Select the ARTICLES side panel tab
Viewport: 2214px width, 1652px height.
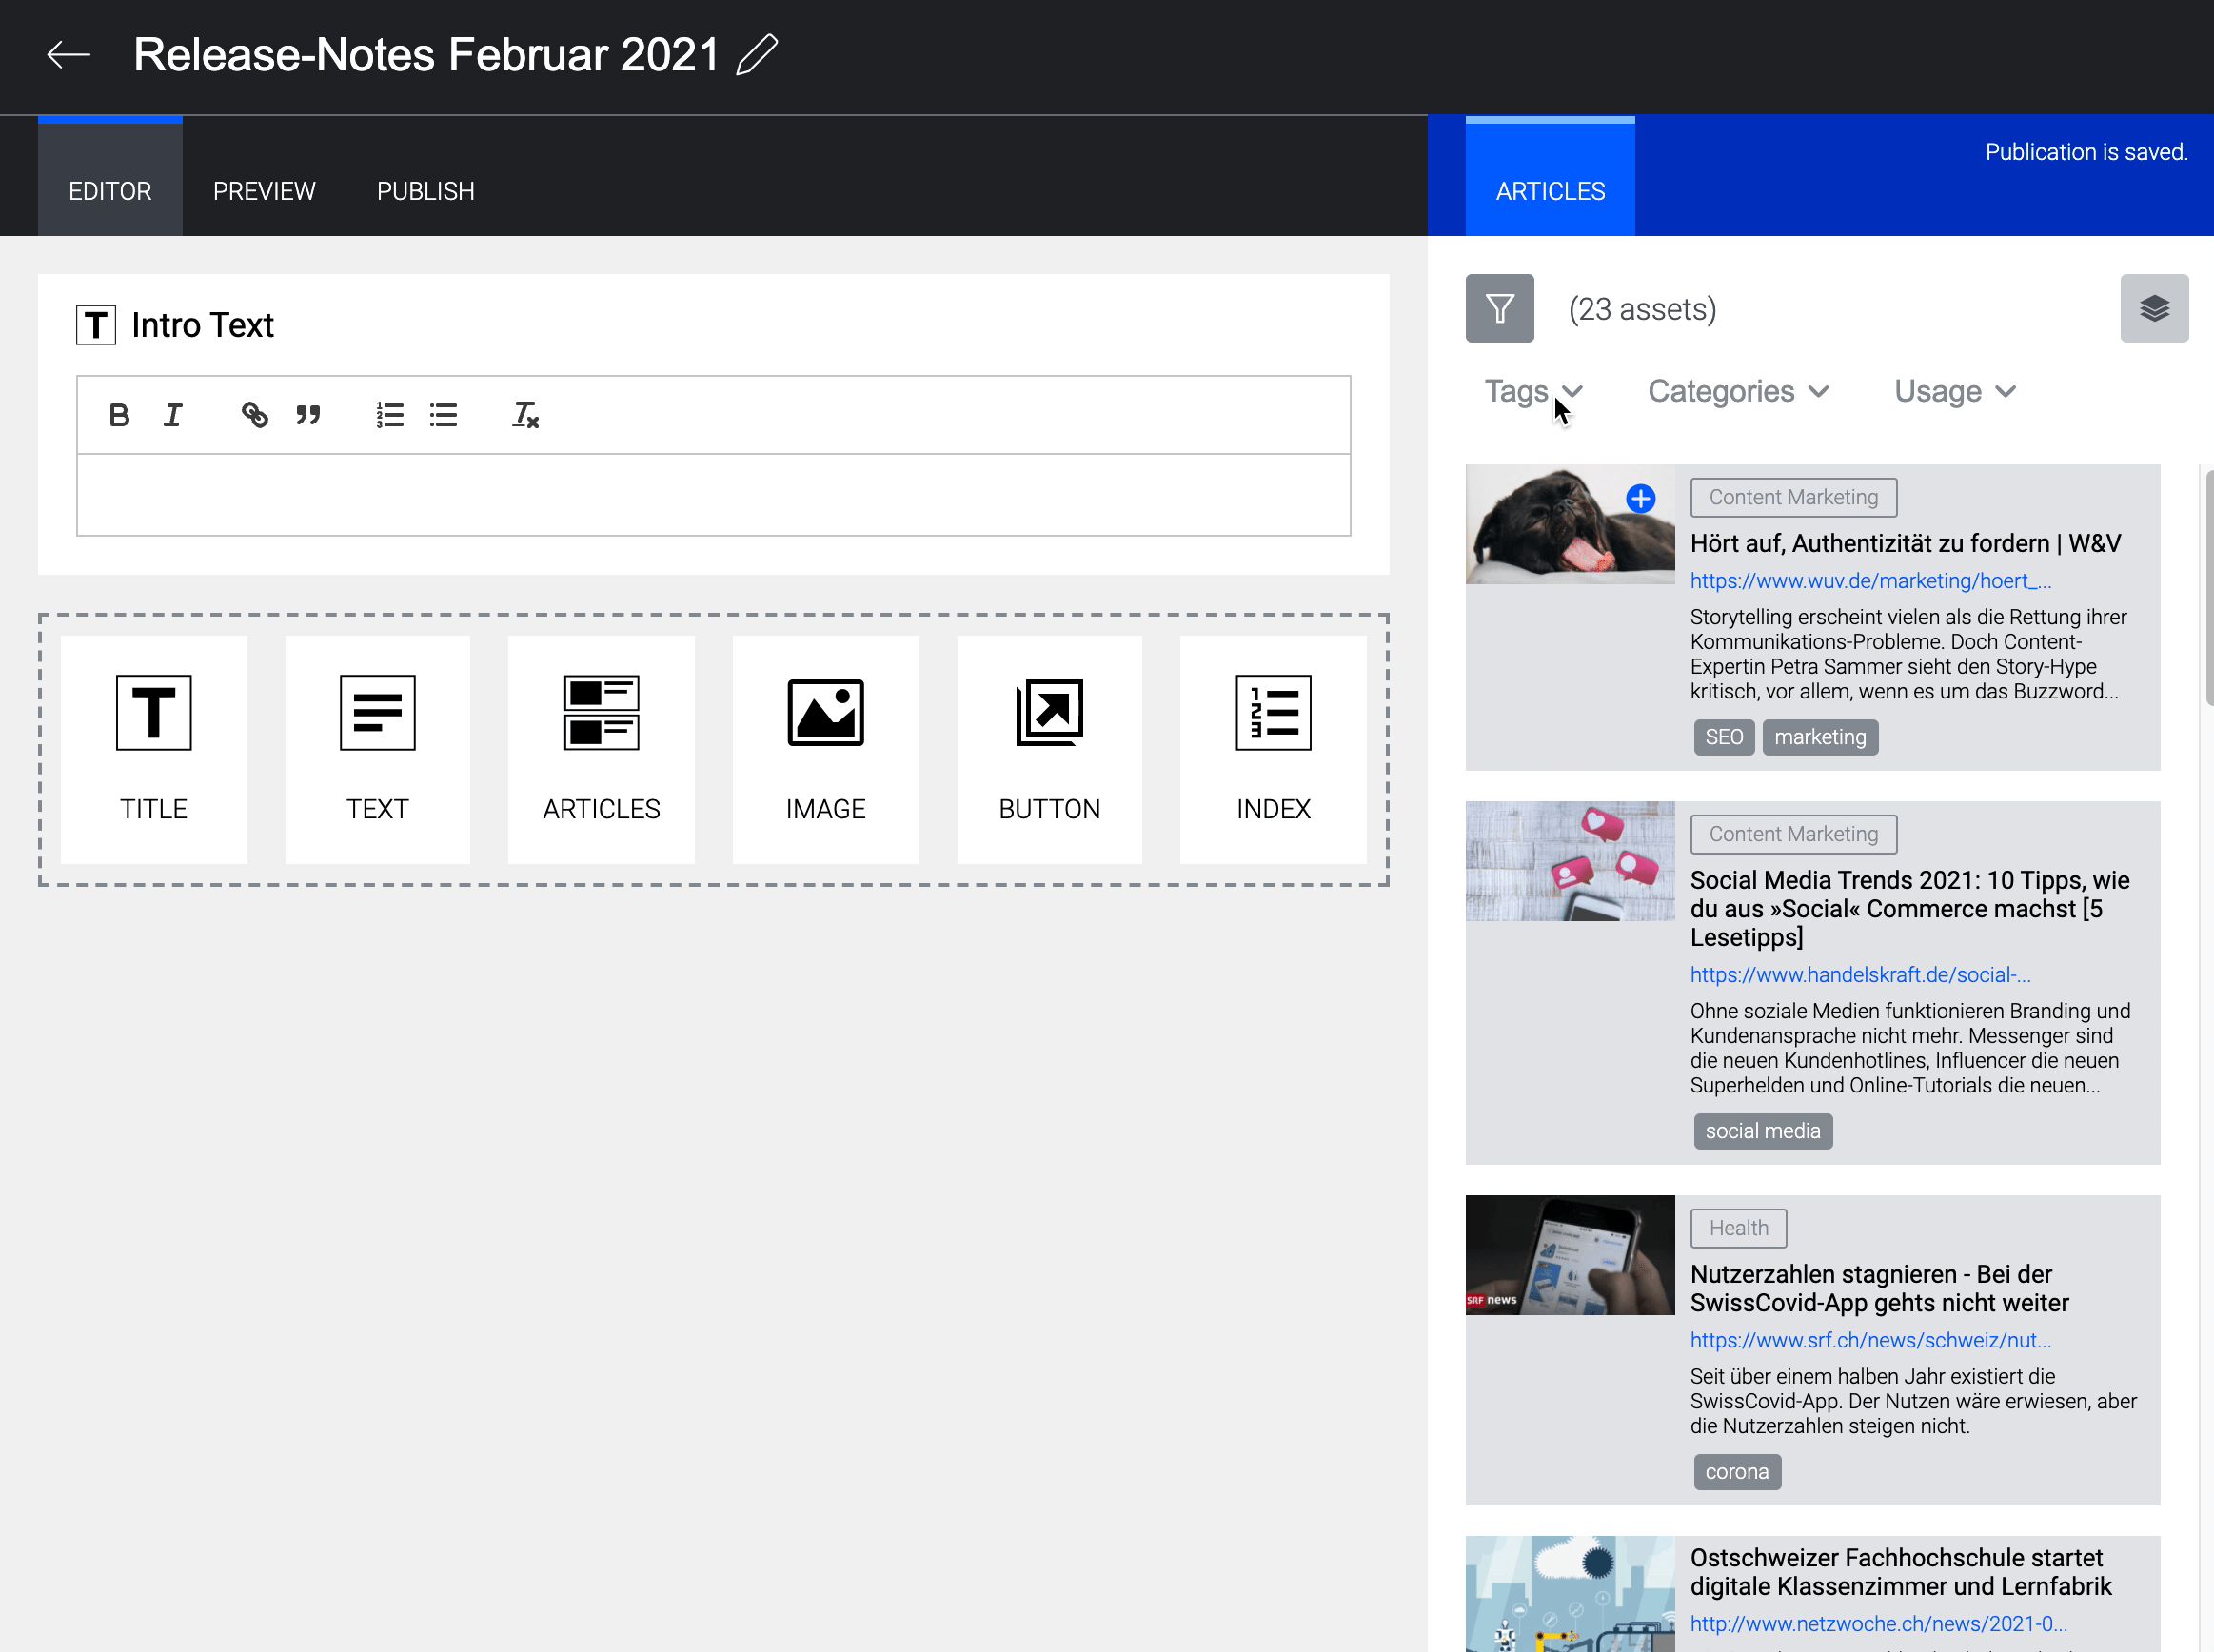[x=1550, y=177]
